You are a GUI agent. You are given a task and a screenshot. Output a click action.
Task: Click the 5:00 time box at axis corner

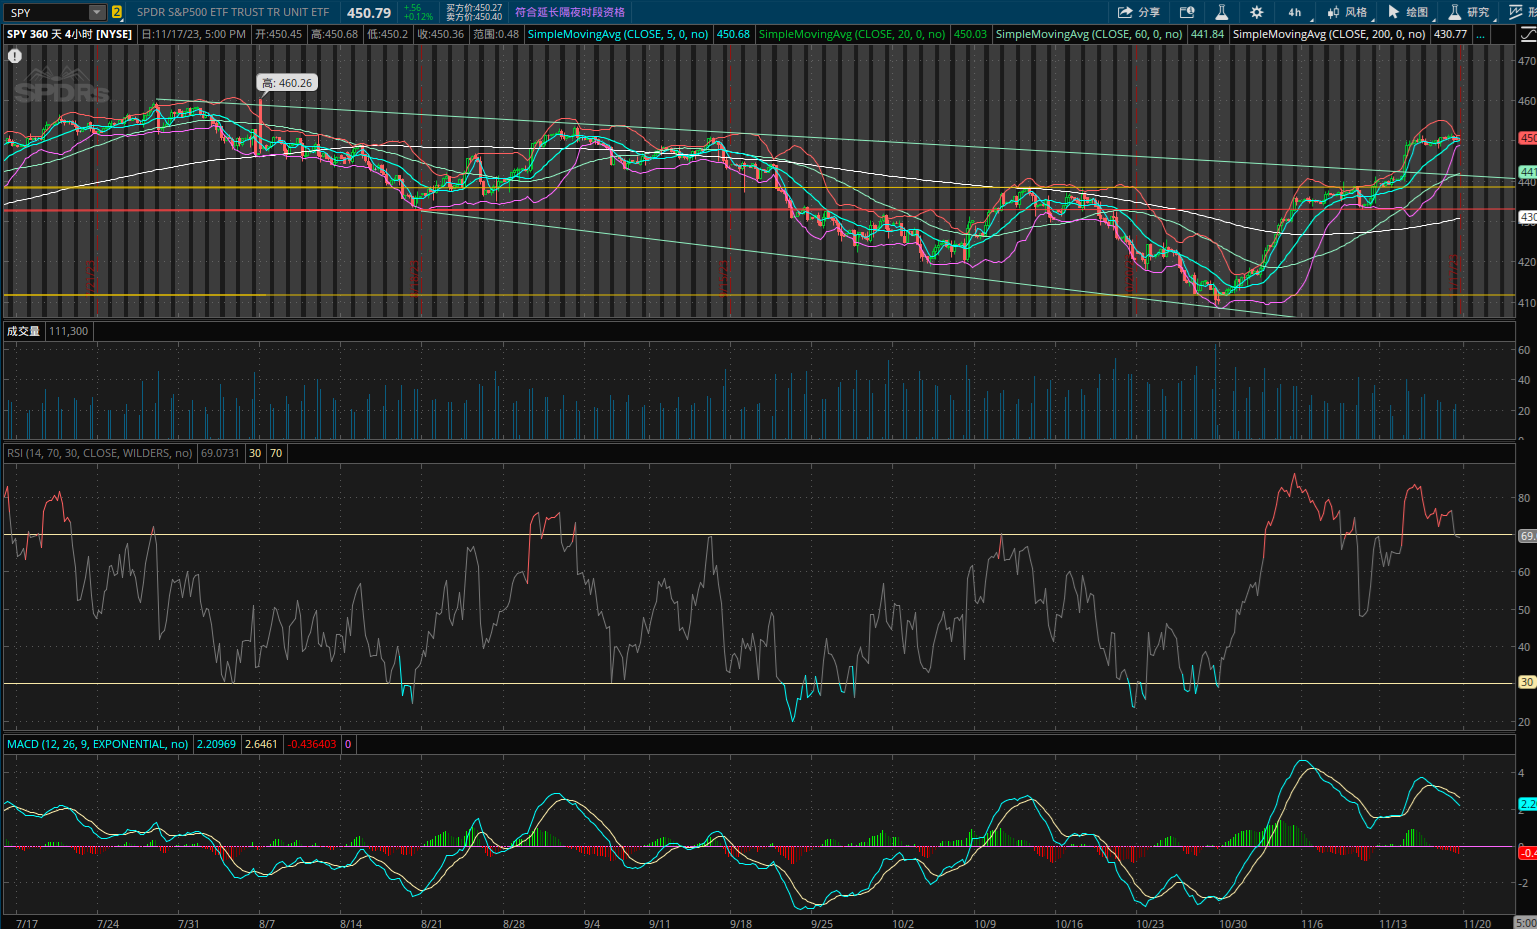click(x=1526, y=922)
